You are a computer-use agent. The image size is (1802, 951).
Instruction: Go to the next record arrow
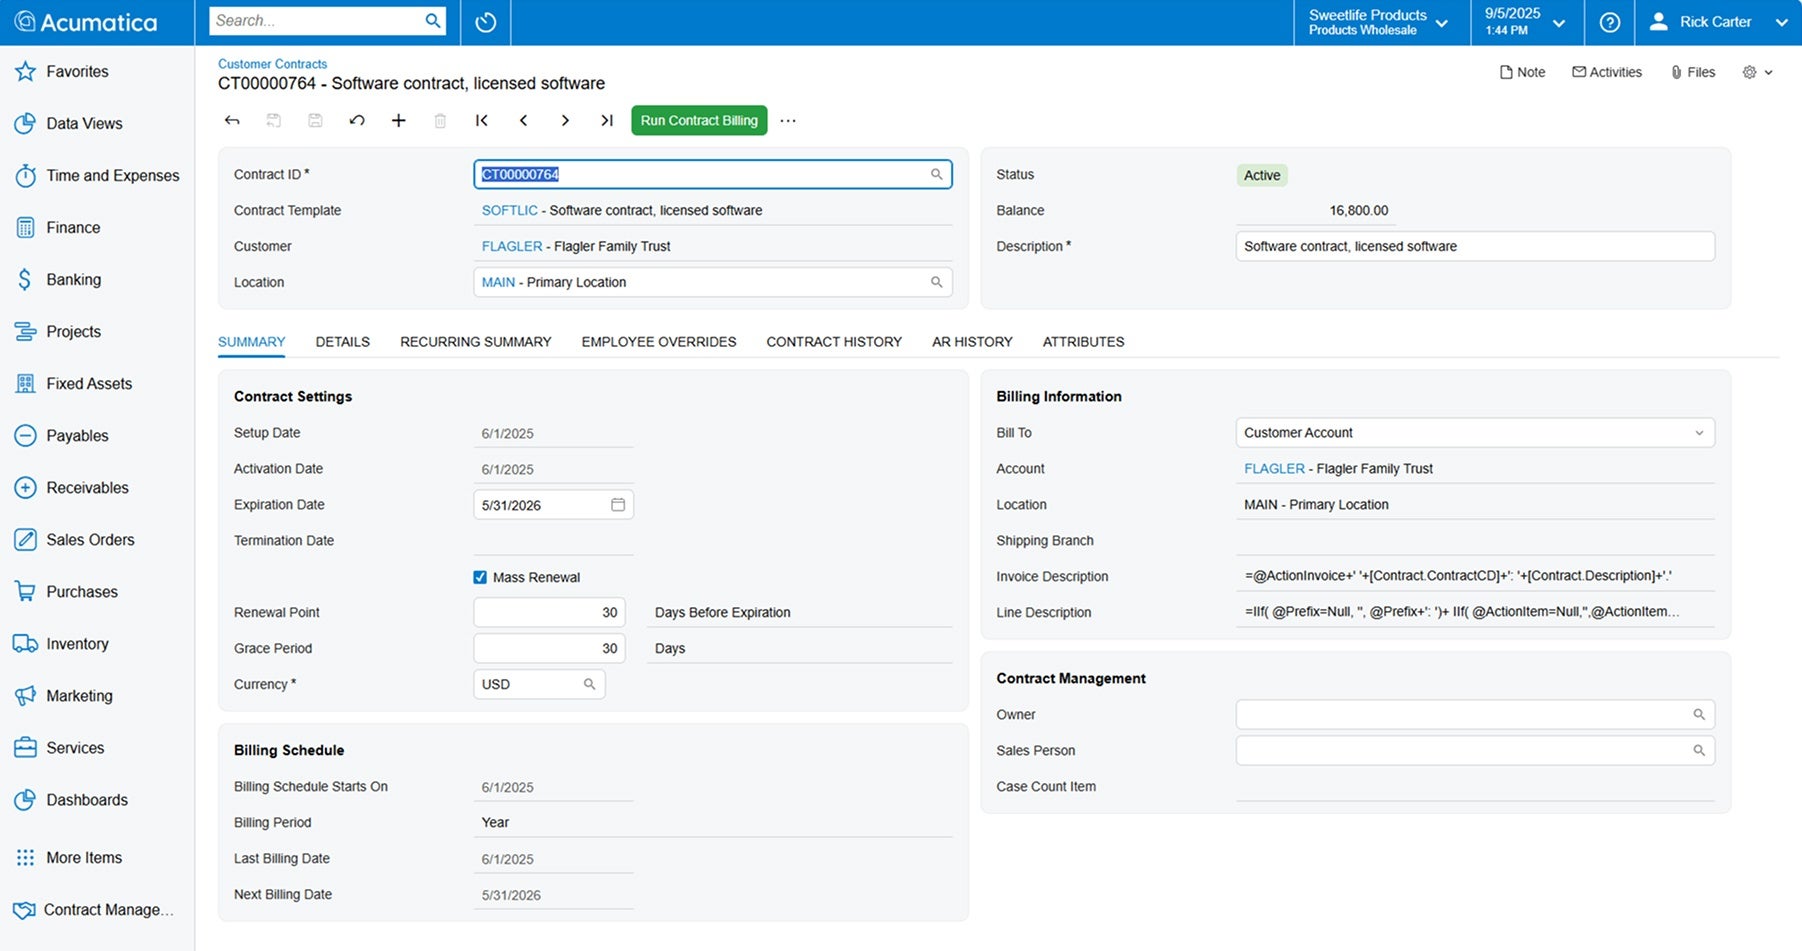coord(565,121)
